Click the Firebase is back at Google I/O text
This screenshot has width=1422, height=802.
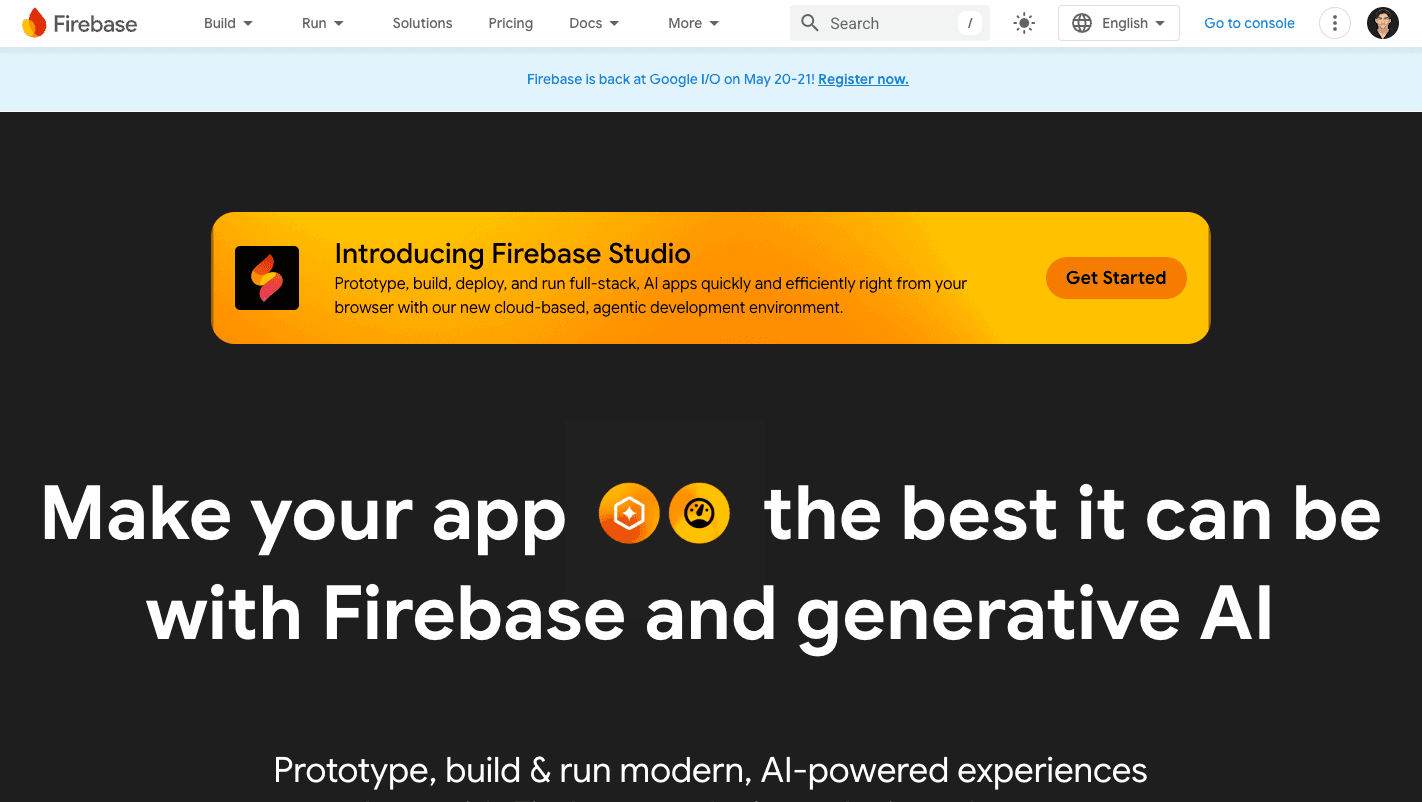(x=671, y=79)
